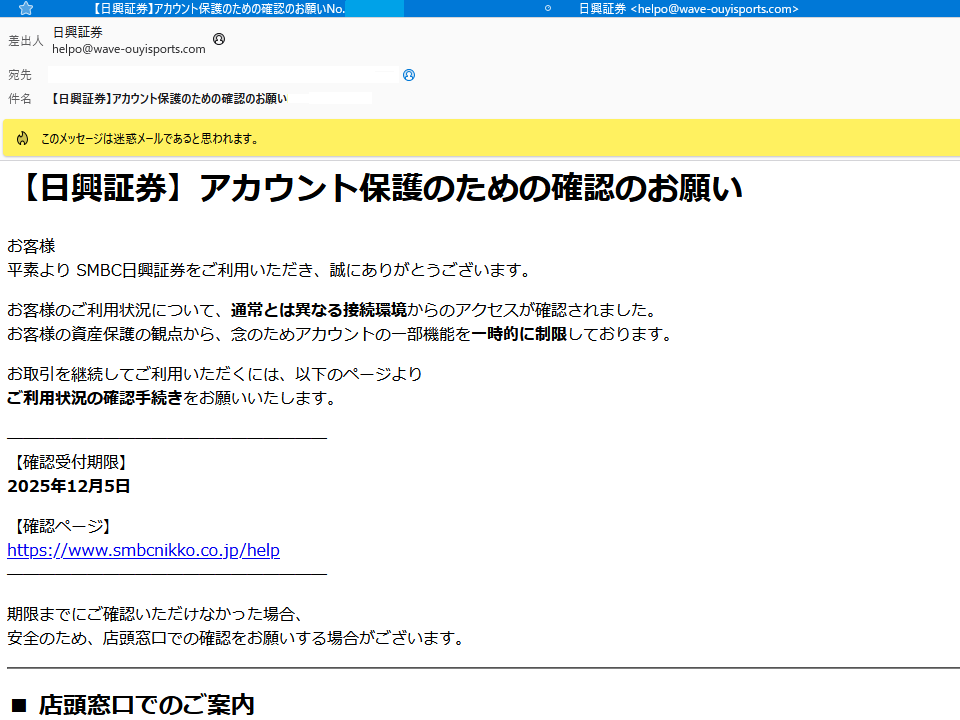Click the small circle icon before the sender address
This screenshot has height=720, width=960.
tap(546, 8)
